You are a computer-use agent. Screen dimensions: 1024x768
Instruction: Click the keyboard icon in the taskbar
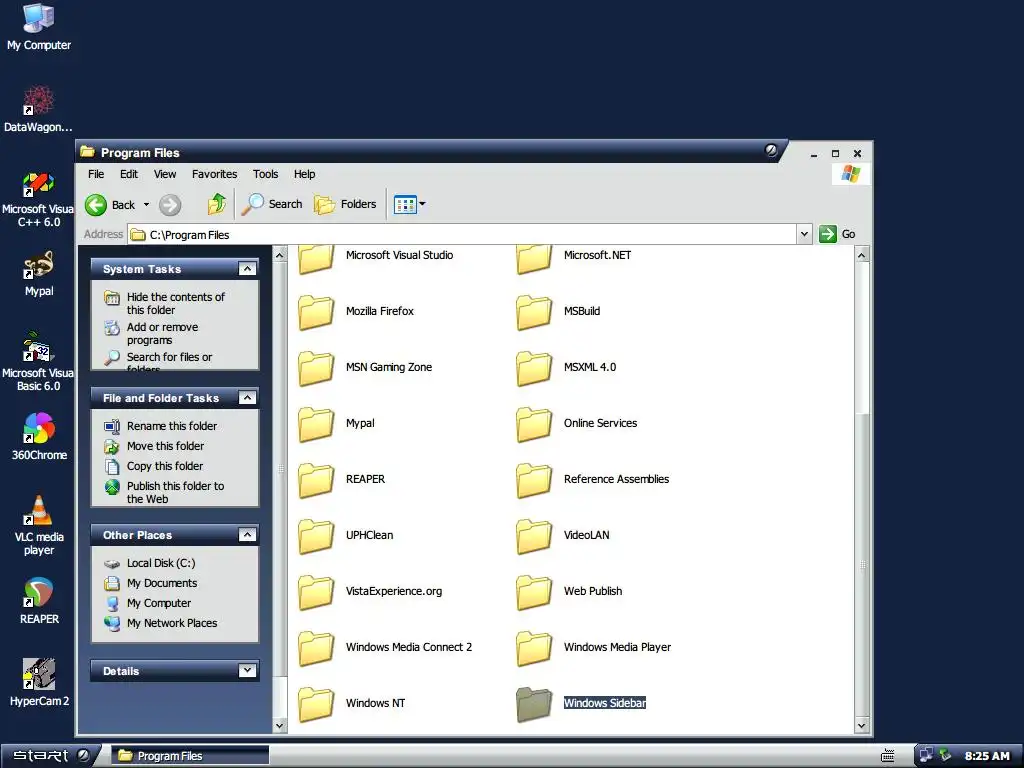[x=888, y=756]
